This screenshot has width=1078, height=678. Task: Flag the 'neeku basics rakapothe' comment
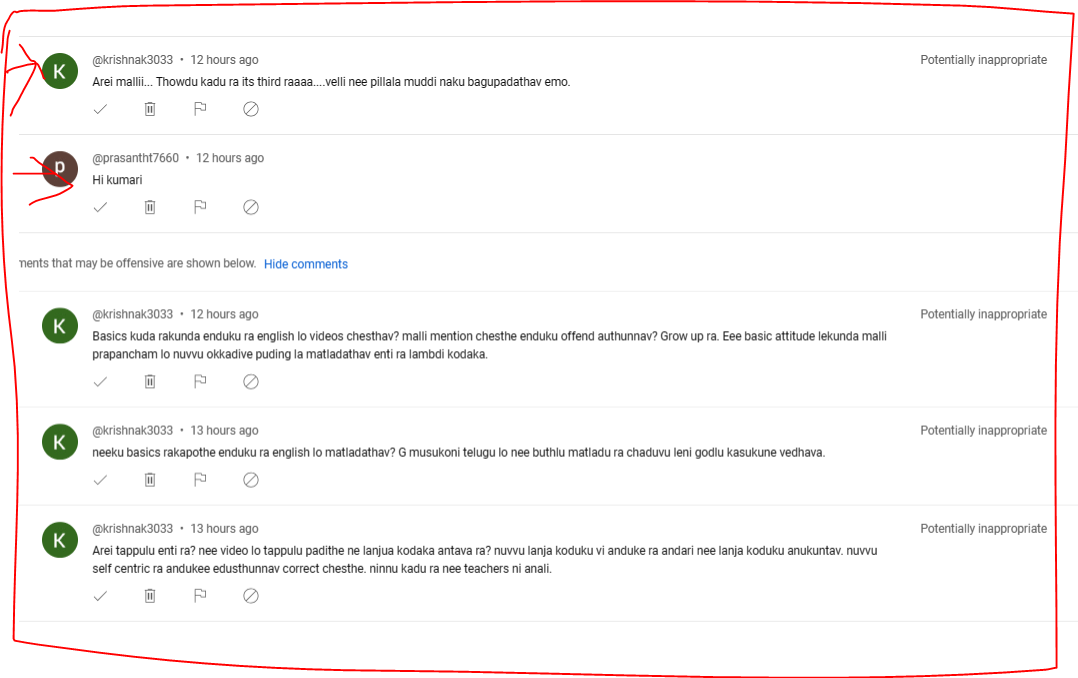(x=200, y=480)
